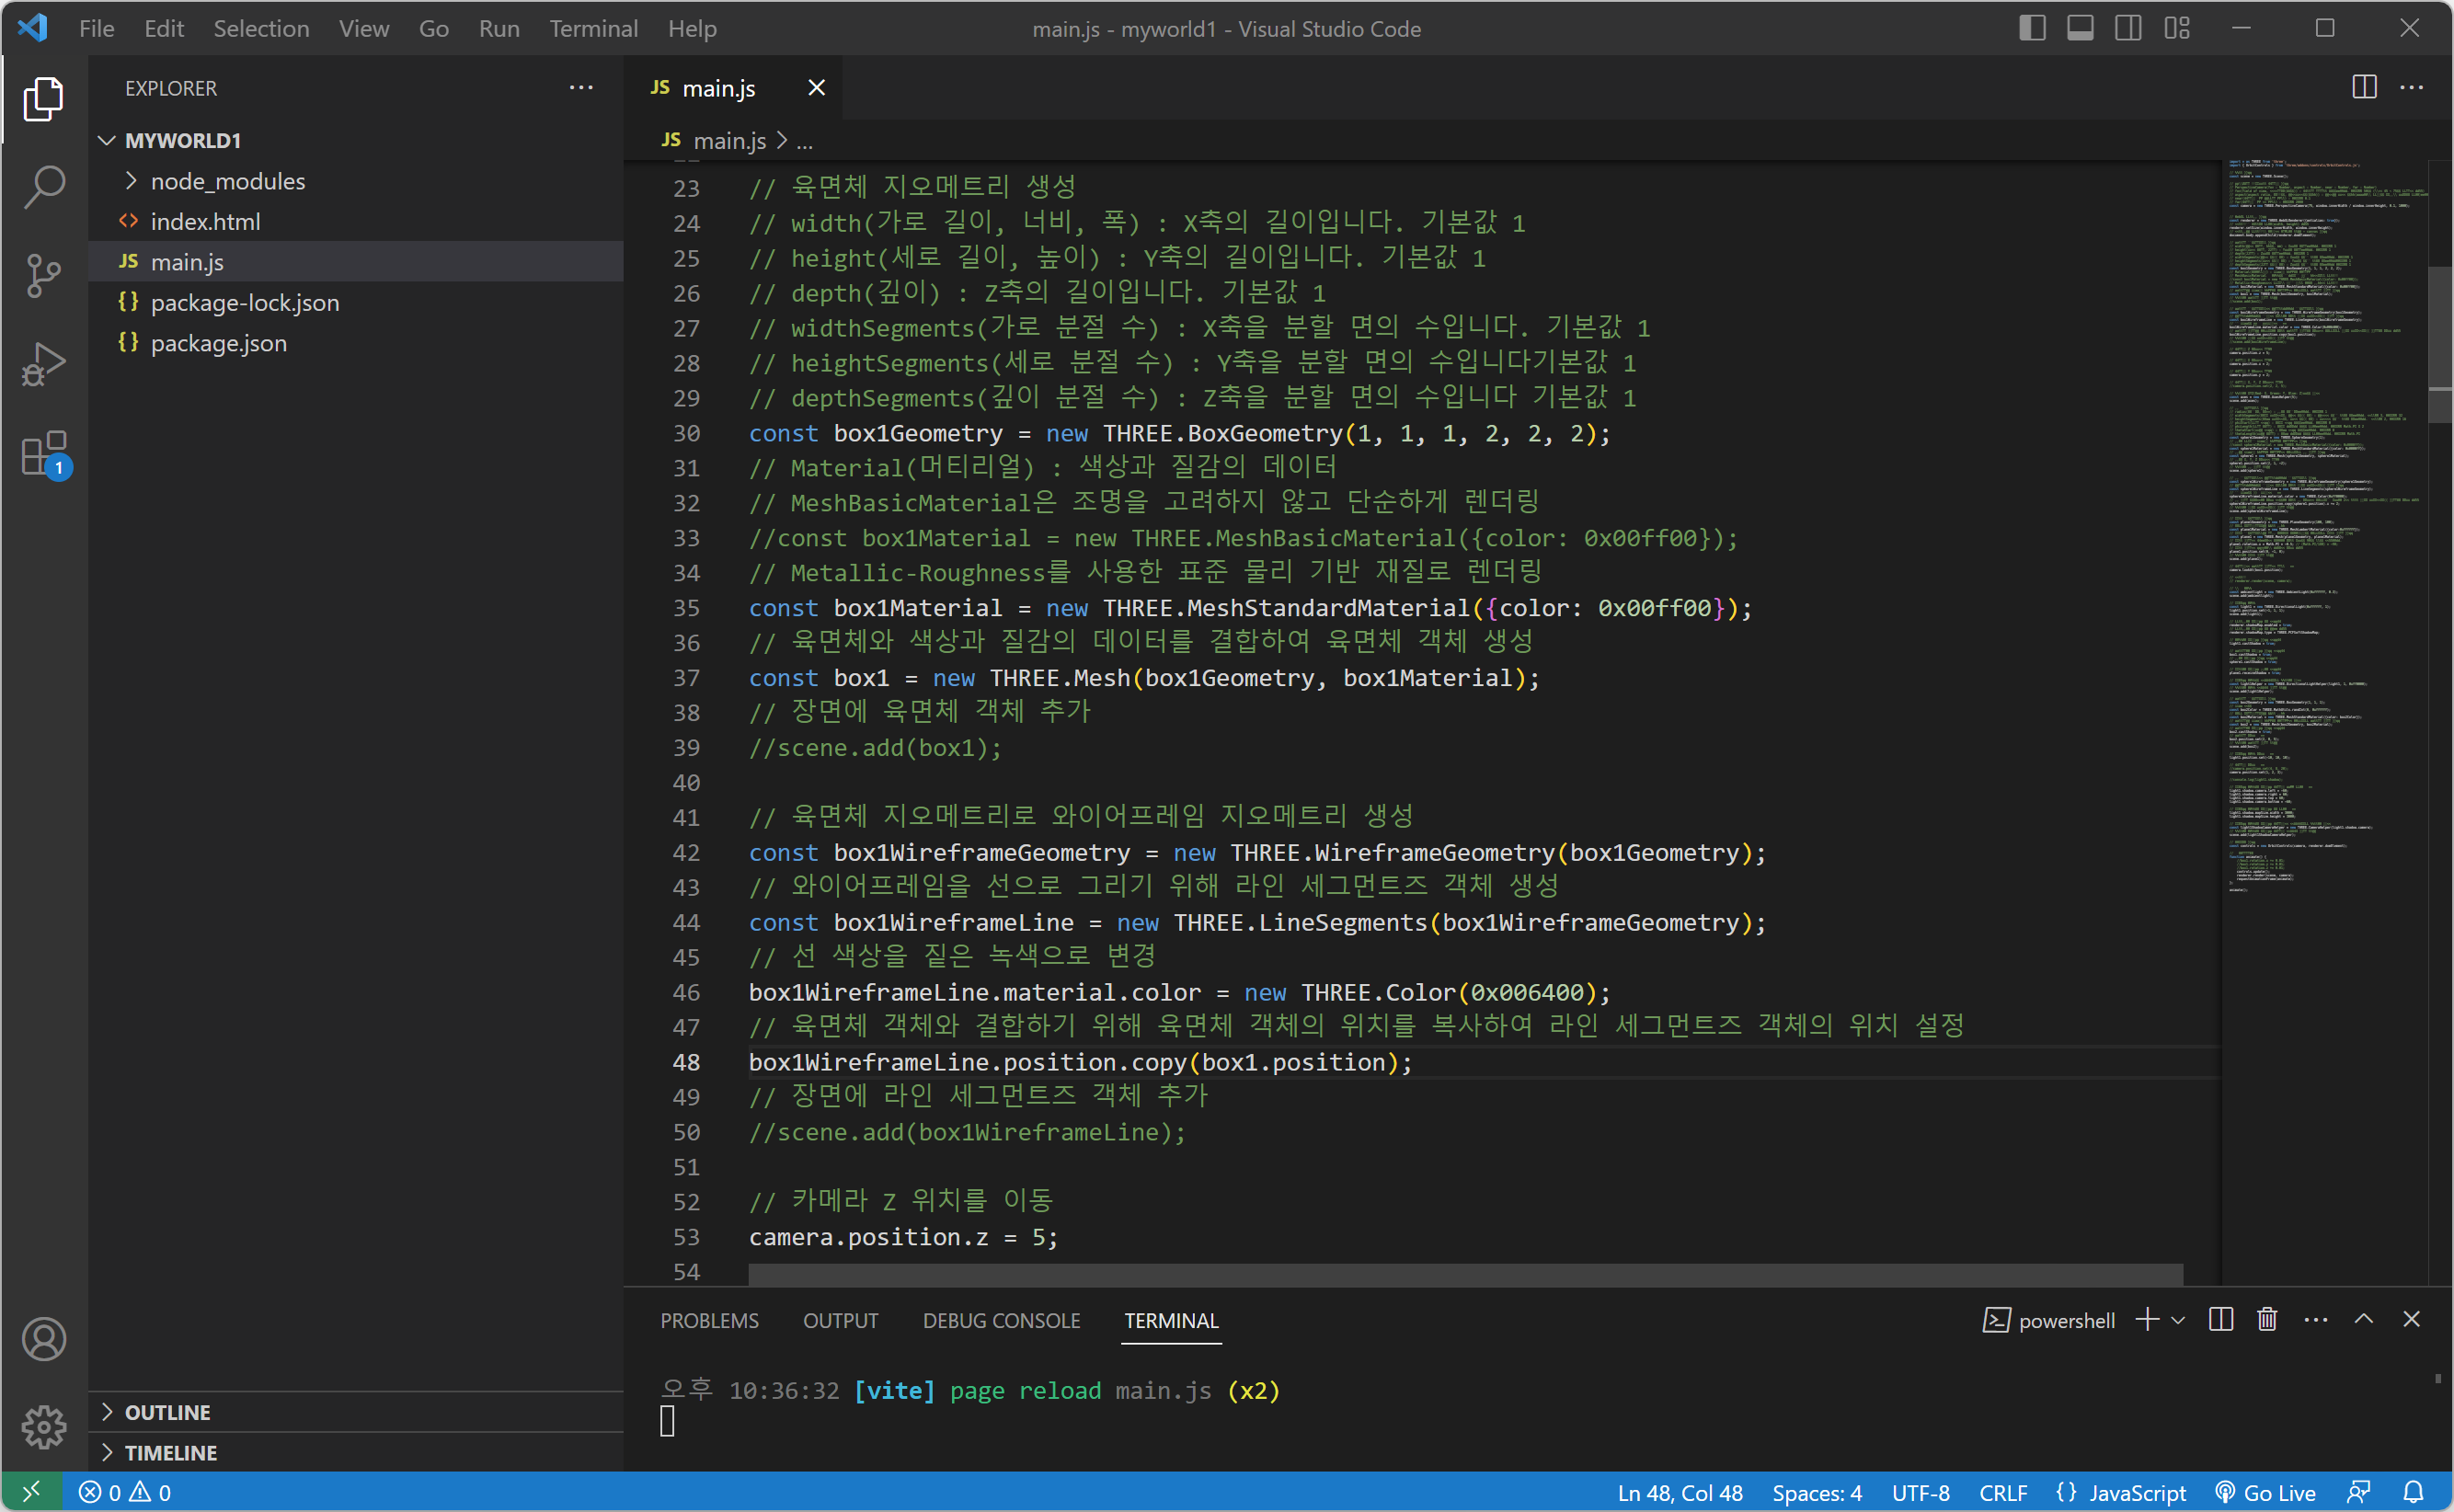Open the Search view in activity bar
Screen dimensions: 2454x1512
[43, 187]
